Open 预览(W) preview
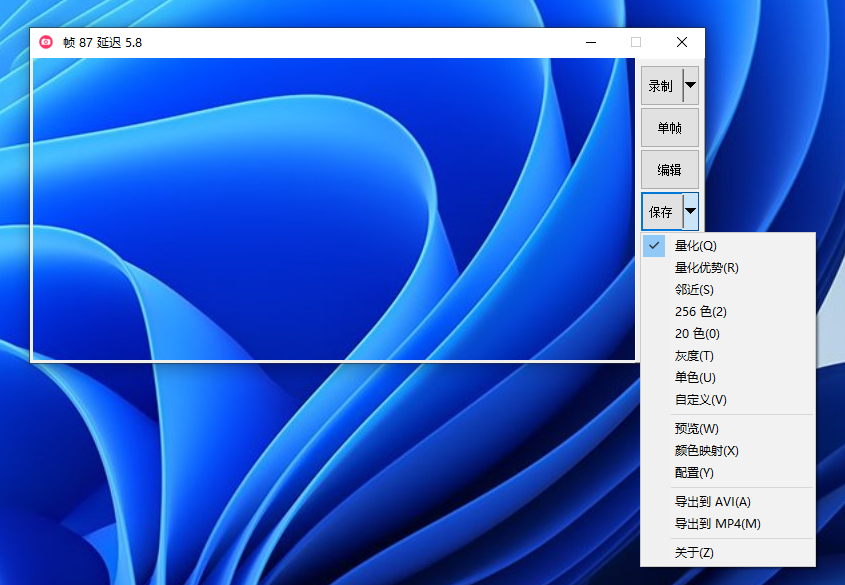845x585 pixels. click(696, 429)
